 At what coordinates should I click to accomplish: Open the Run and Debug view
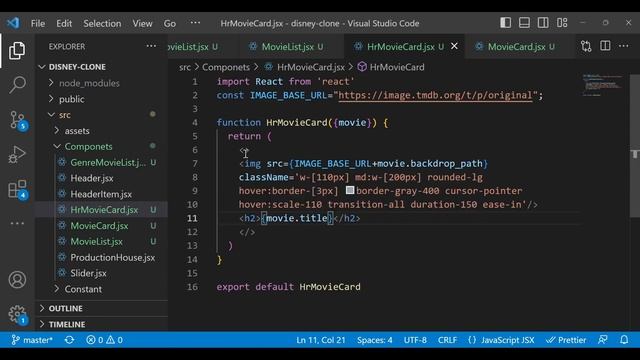(17, 155)
